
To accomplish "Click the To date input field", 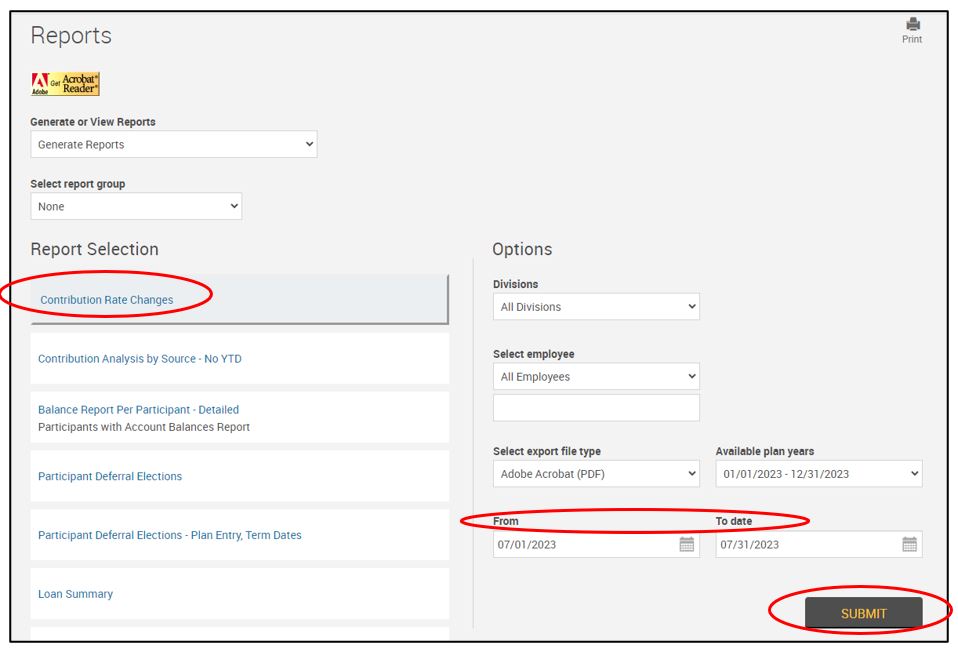I will click(x=805, y=545).
